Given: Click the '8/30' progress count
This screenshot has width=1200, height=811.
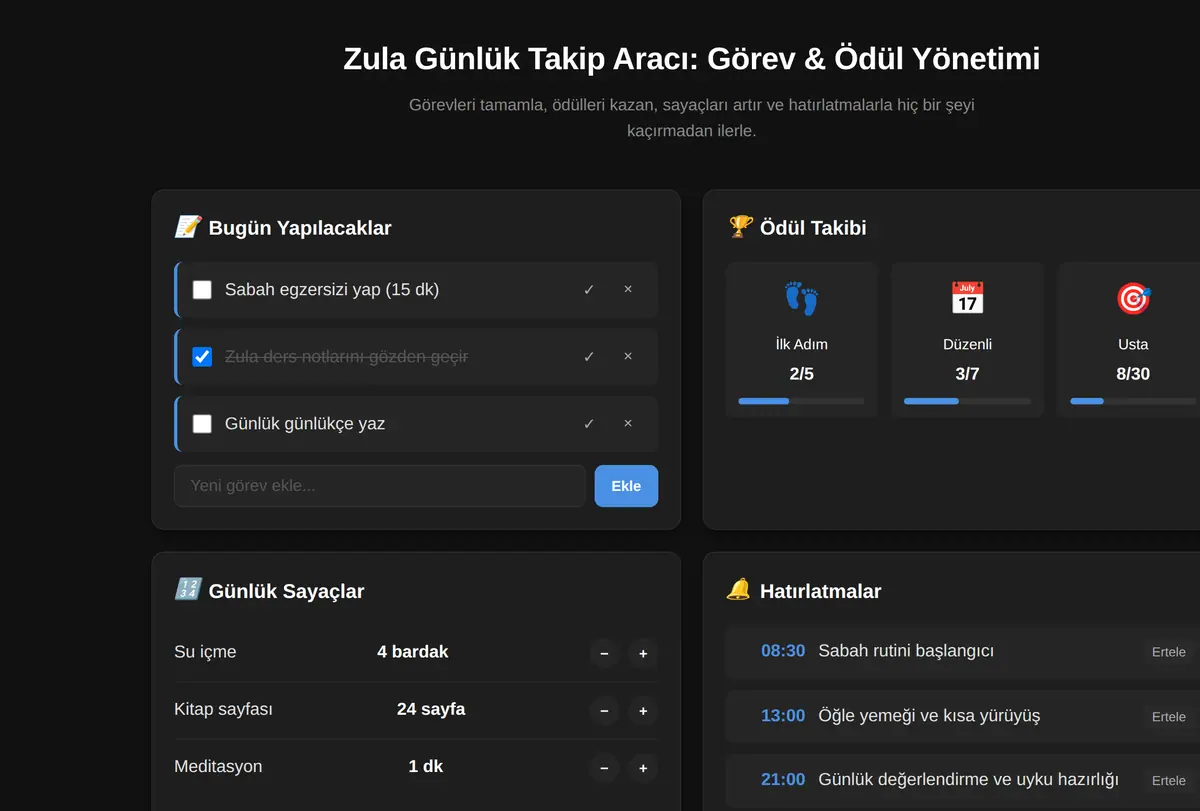Looking at the screenshot, I should point(1133,375).
